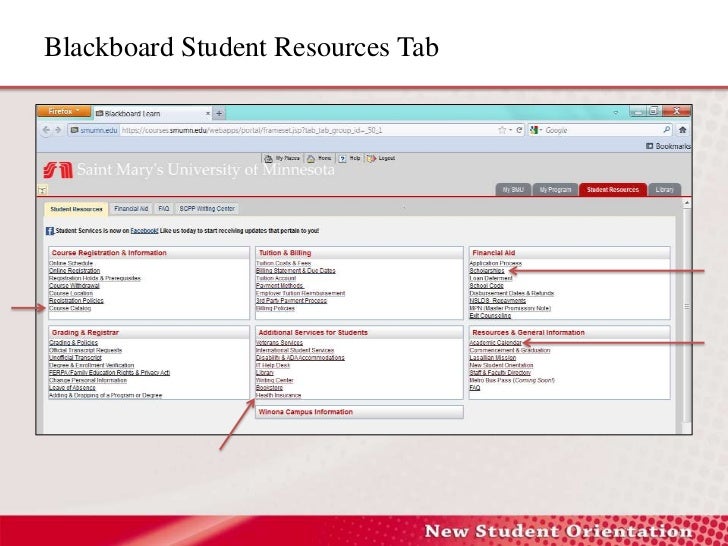Open the New Student Orientation link
The width and height of the screenshot is (728, 546).
click(x=501, y=365)
